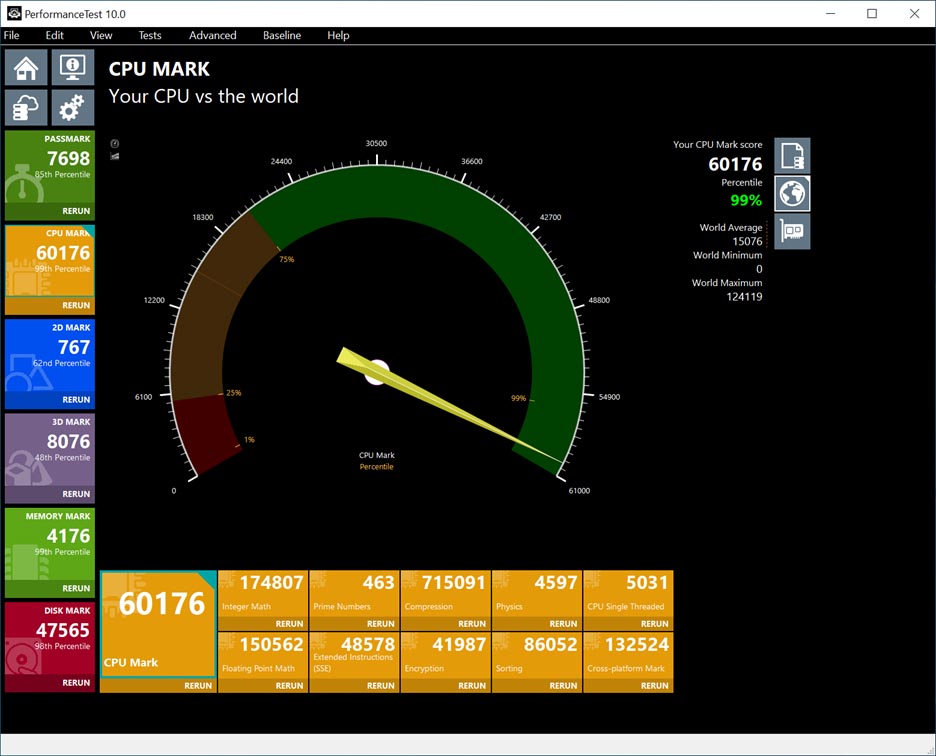The height and width of the screenshot is (756, 936).
Task: Open the View menu
Action: pyautogui.click(x=101, y=35)
